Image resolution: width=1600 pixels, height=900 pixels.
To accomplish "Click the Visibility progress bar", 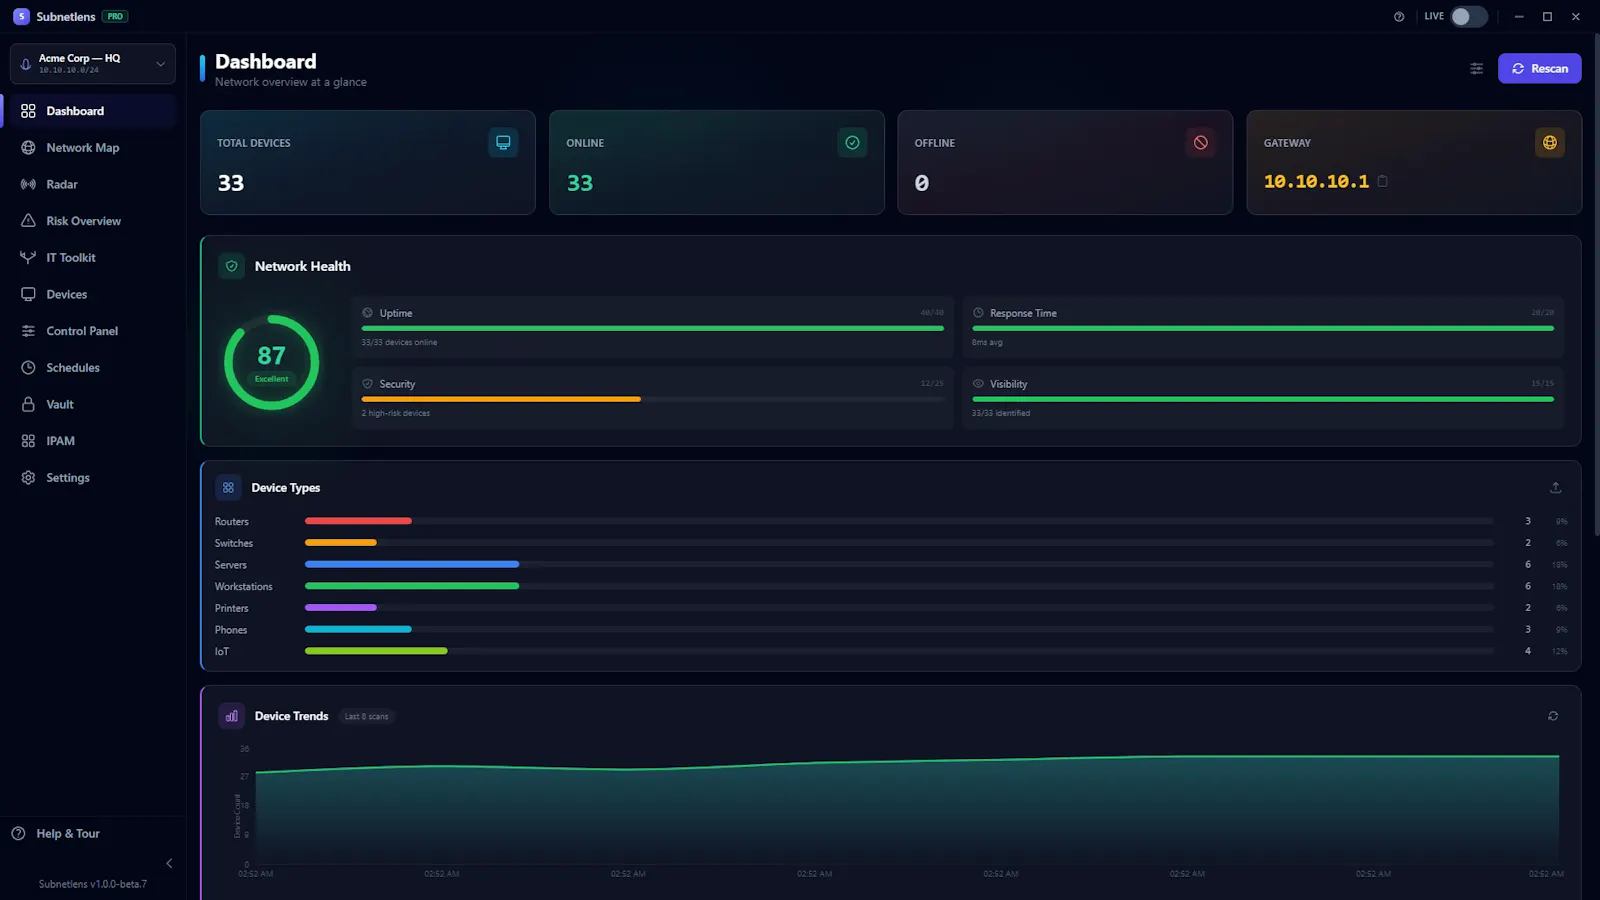I will (x=1263, y=399).
